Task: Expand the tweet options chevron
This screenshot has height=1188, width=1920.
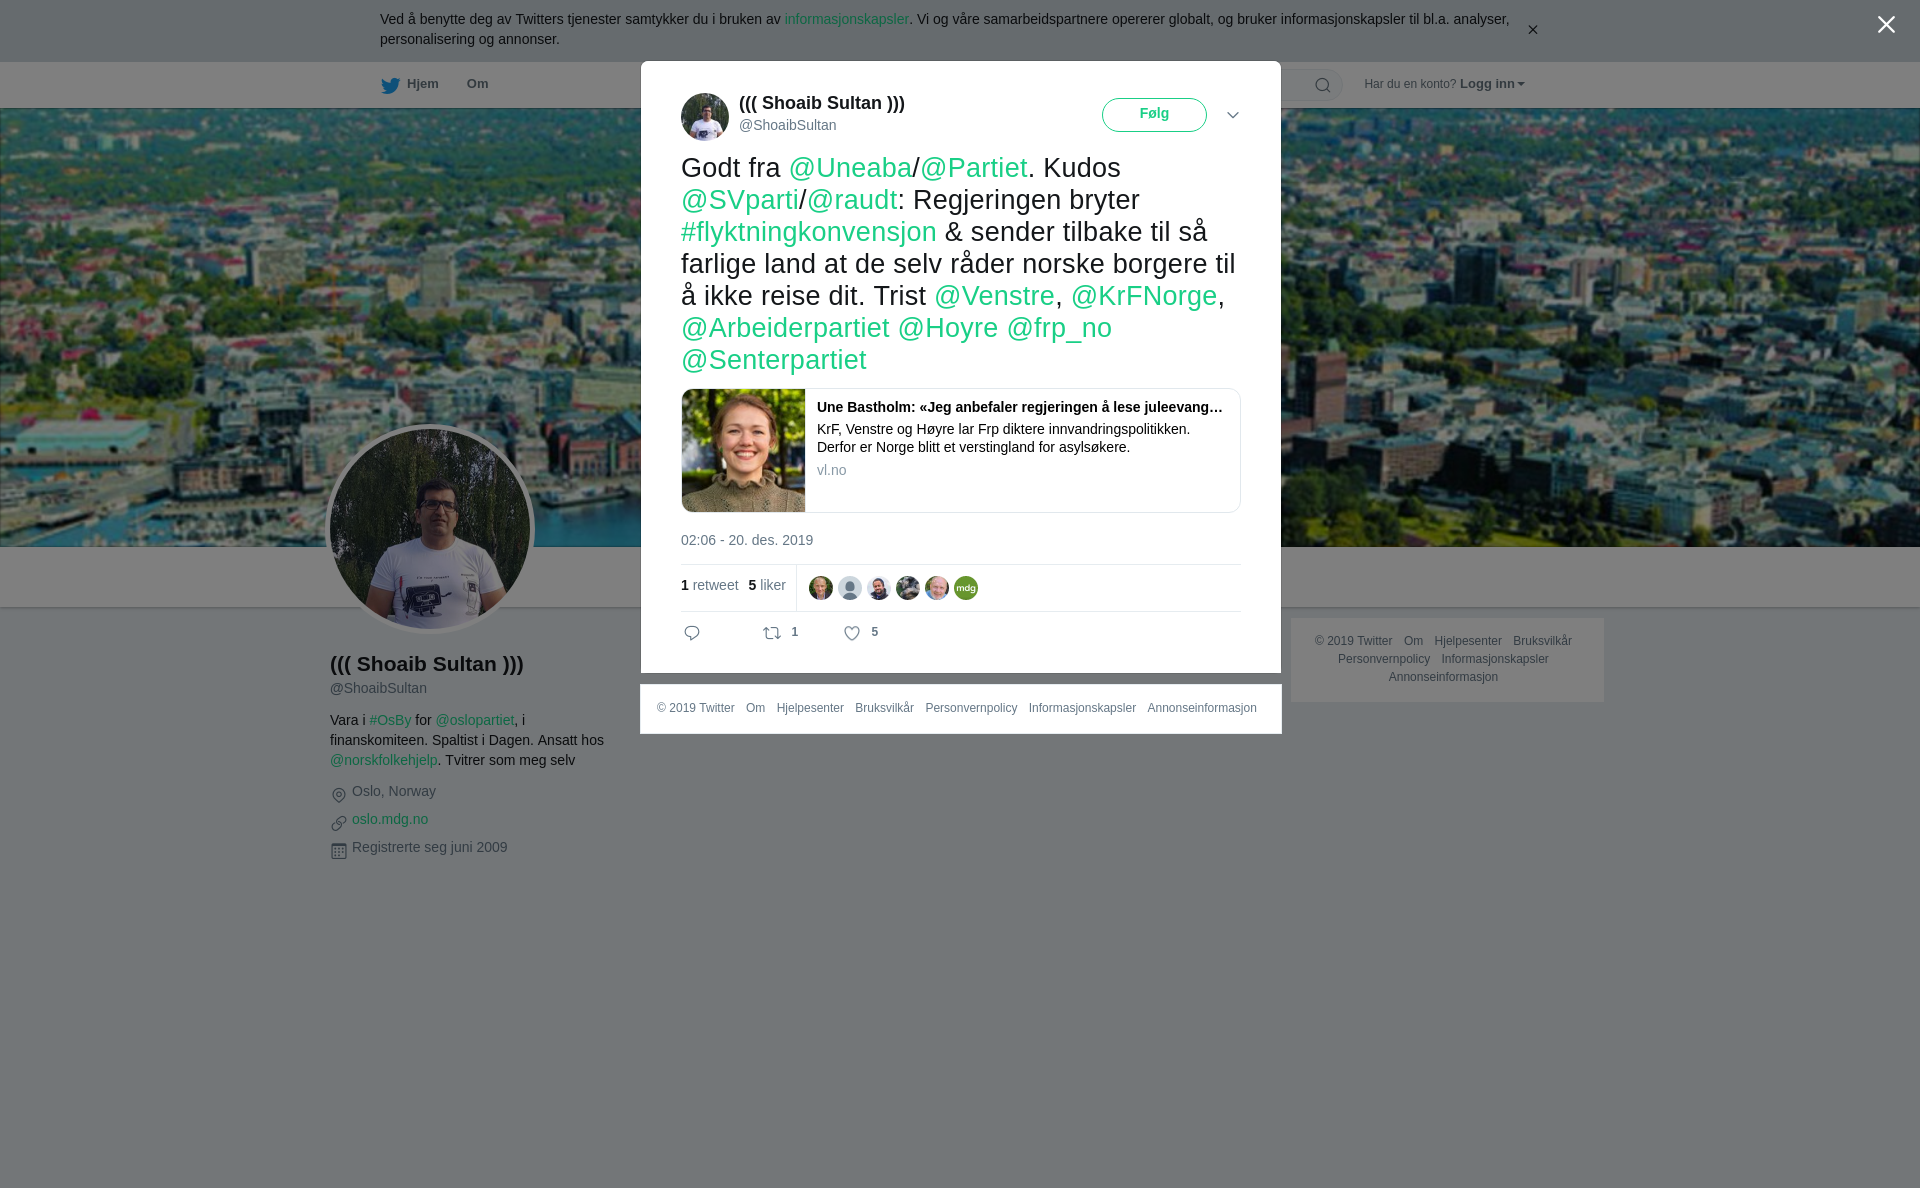Action: (x=1233, y=116)
